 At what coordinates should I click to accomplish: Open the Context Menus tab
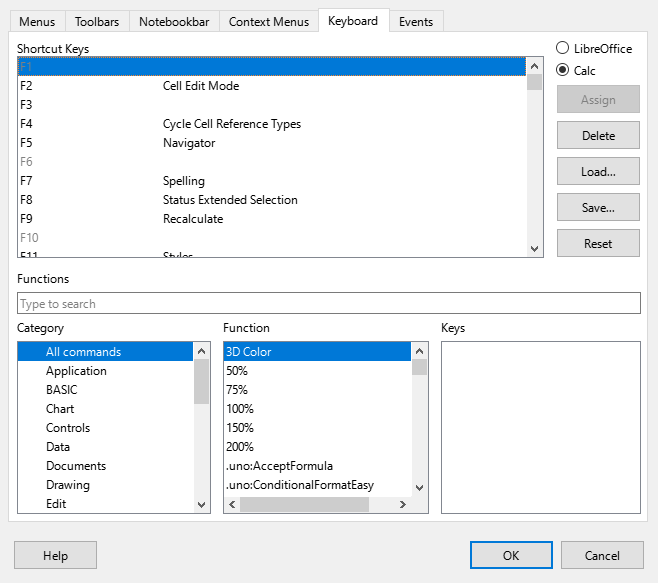click(x=269, y=21)
